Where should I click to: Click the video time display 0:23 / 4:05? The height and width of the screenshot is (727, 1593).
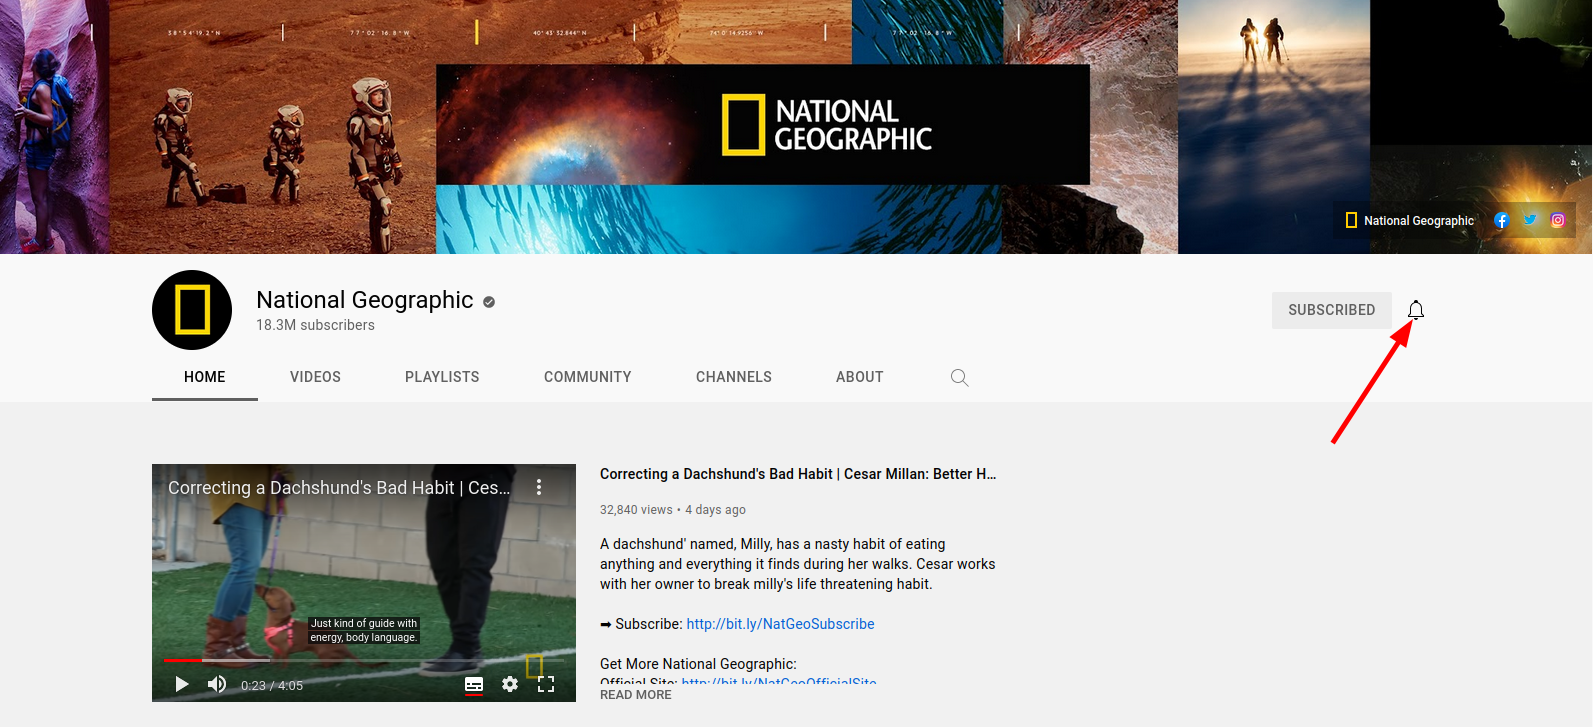point(272,685)
